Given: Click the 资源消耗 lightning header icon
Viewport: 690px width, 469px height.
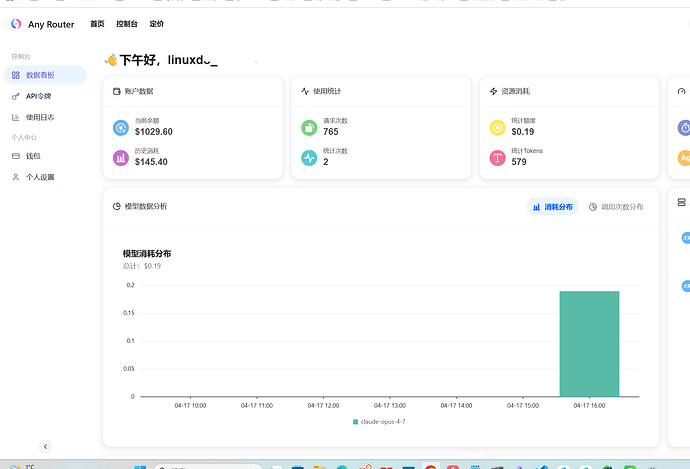Looking at the screenshot, I should [493, 91].
